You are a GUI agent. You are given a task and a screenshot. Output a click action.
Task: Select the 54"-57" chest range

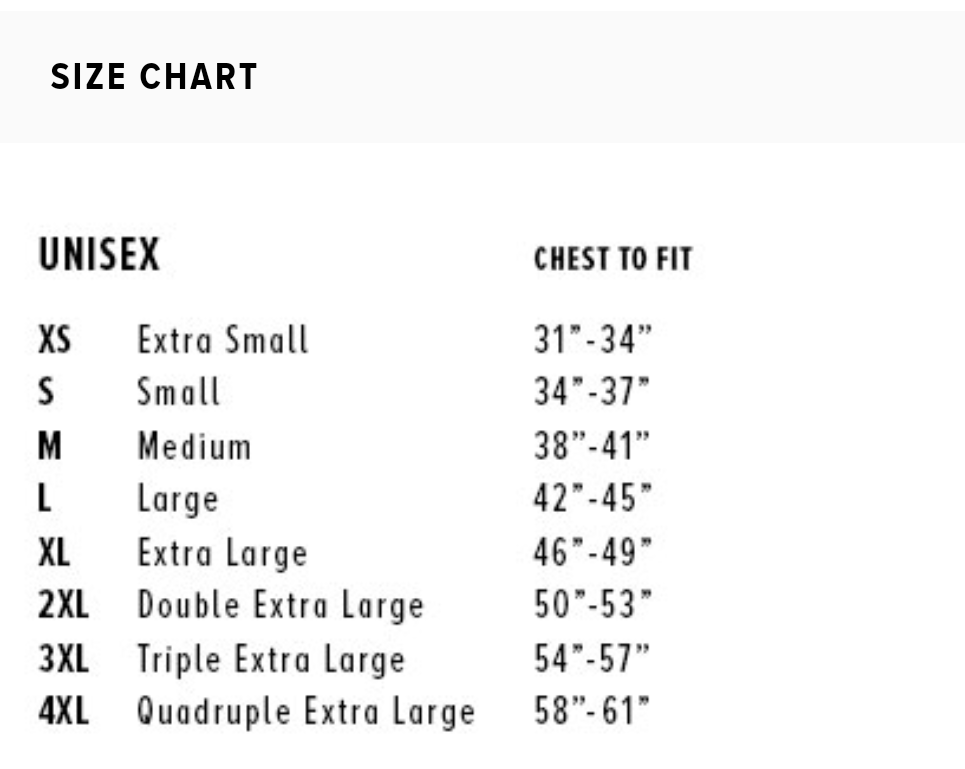[592, 659]
